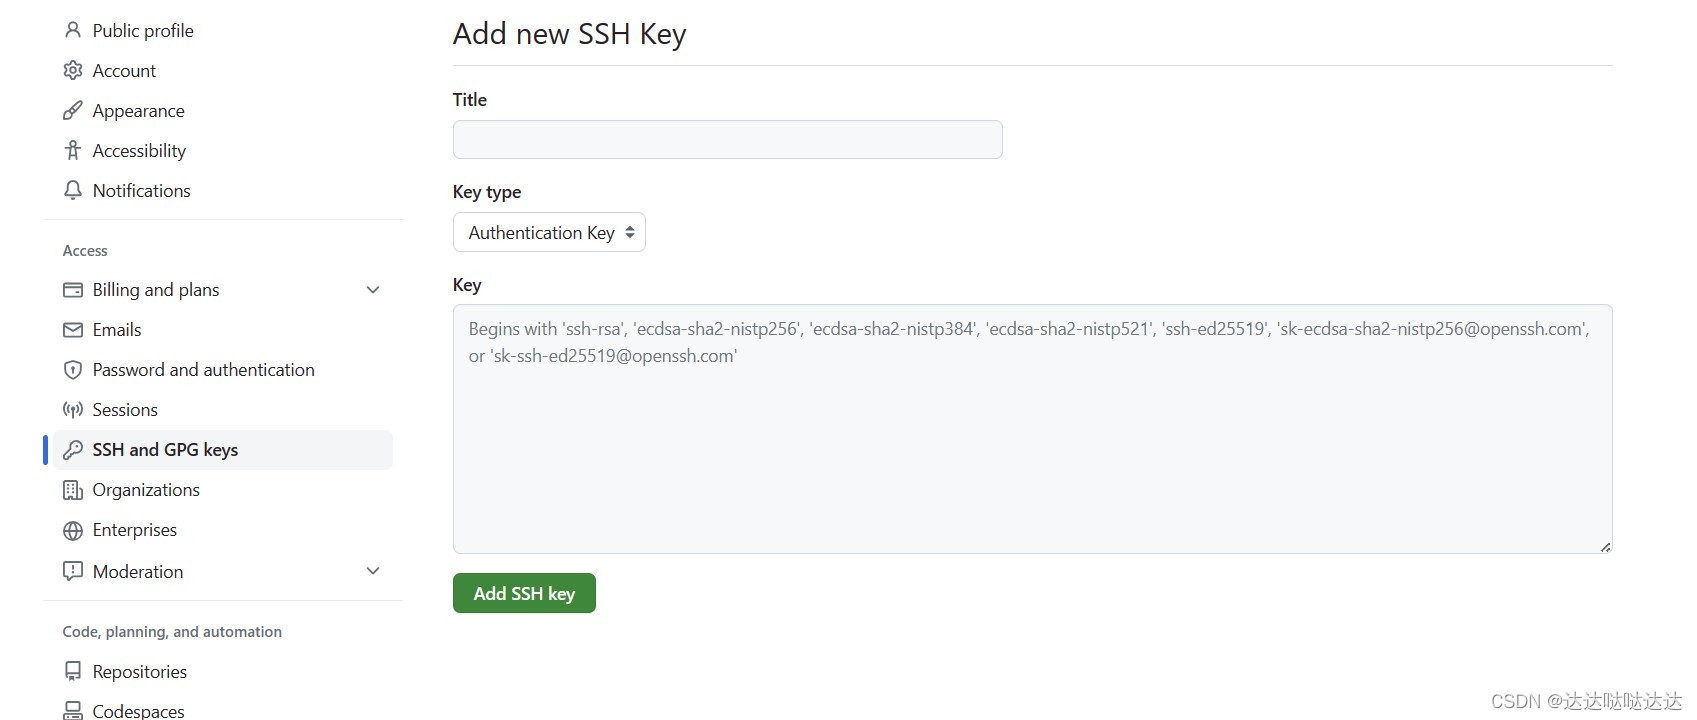
Task: Click the Sessions broadcast icon
Action: [72, 409]
